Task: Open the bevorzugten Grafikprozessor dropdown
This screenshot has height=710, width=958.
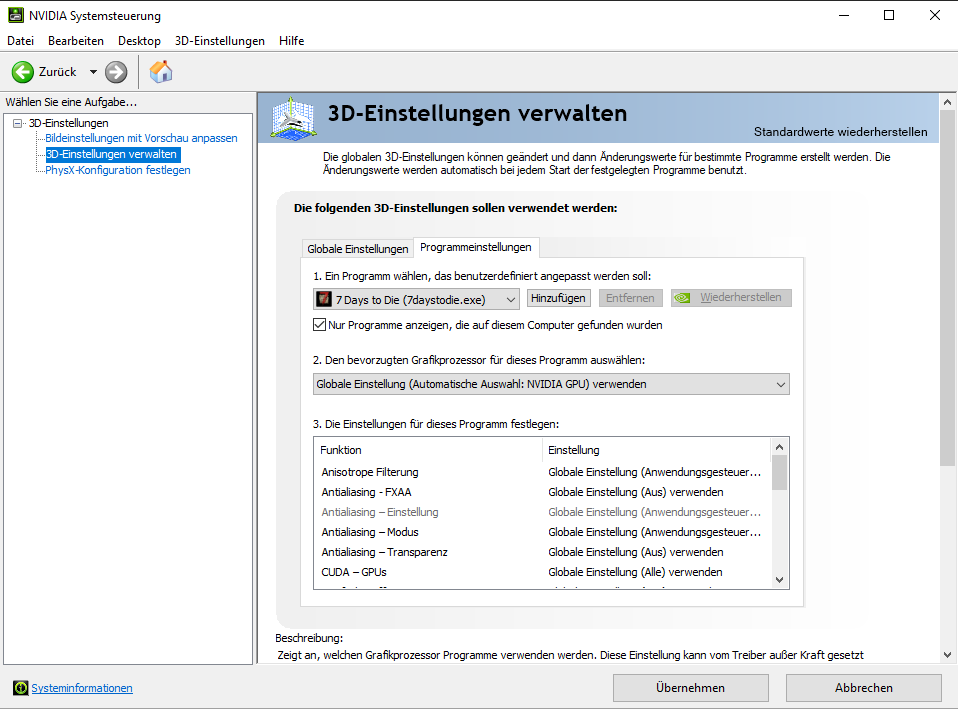Action: point(551,384)
